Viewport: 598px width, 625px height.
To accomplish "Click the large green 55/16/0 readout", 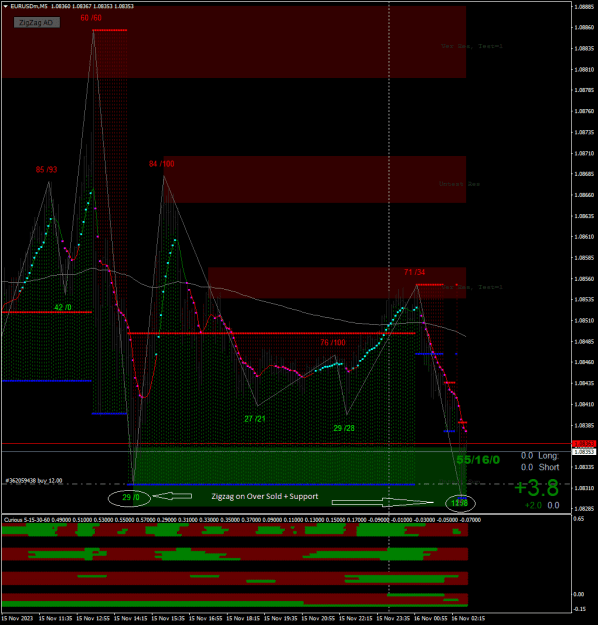I will (x=478, y=460).
